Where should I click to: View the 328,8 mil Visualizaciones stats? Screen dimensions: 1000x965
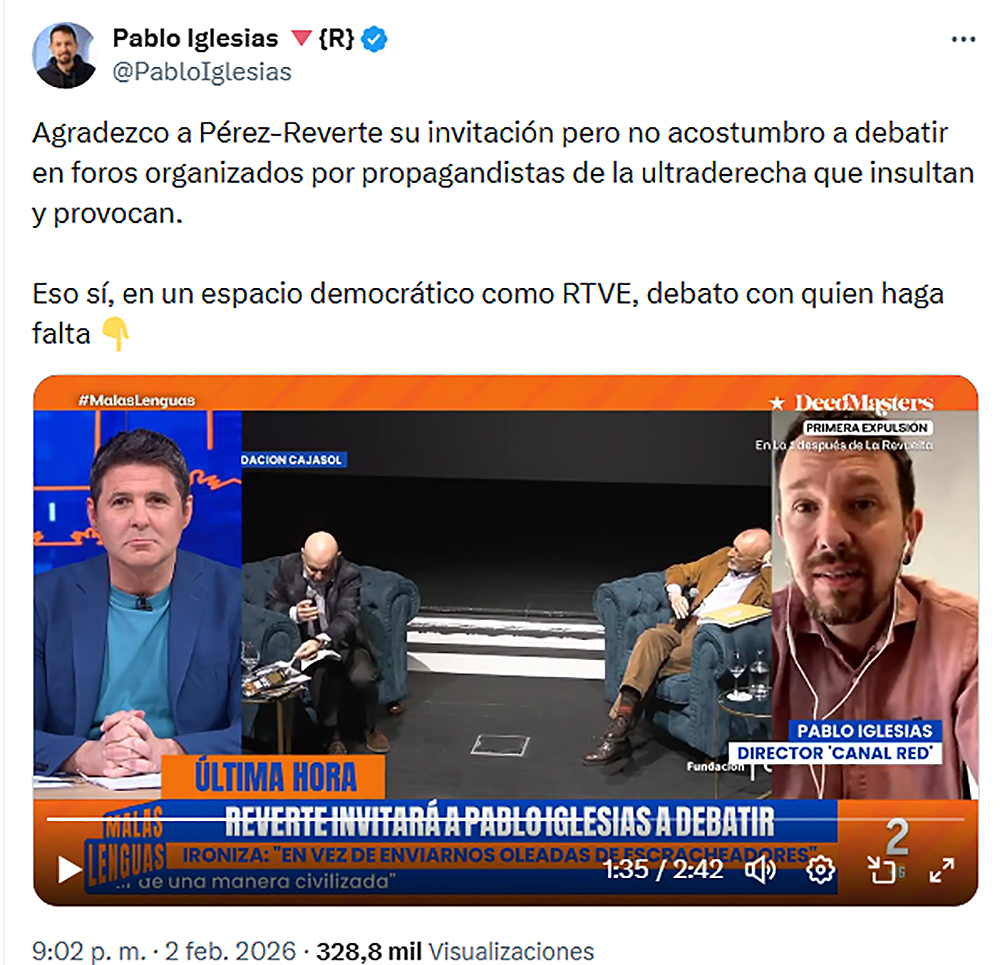pyautogui.click(x=455, y=951)
